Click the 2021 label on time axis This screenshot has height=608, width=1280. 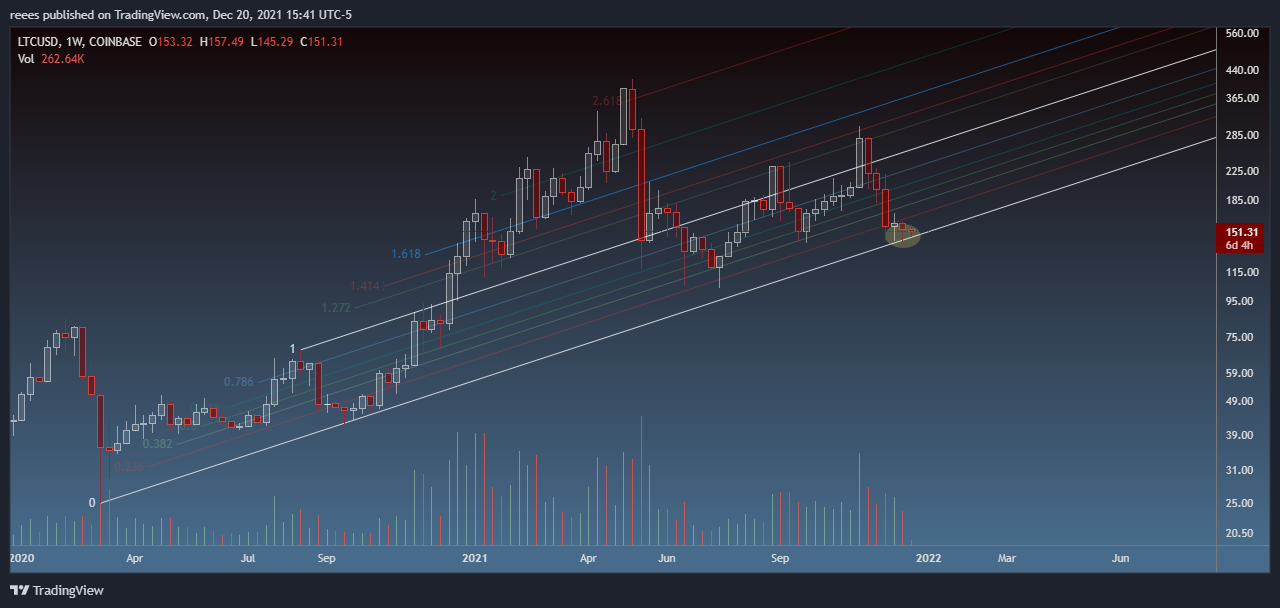(x=474, y=558)
